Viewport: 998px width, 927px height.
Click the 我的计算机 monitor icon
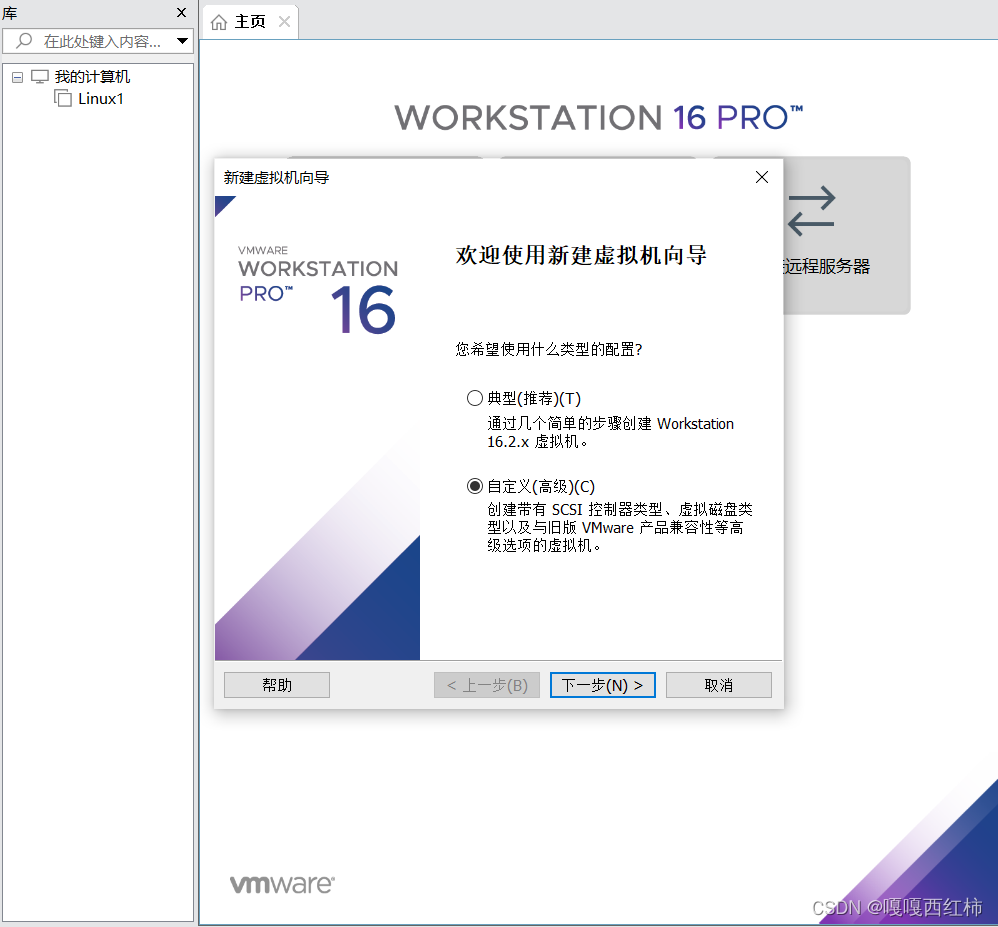click(40, 77)
